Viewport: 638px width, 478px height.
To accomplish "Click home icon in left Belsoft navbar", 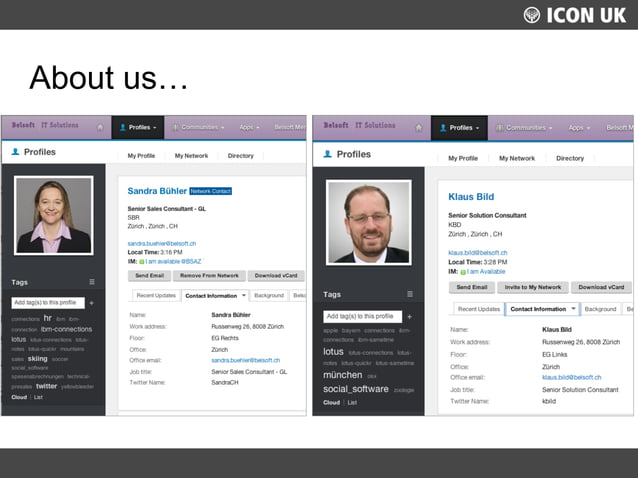I will tap(100, 127).
